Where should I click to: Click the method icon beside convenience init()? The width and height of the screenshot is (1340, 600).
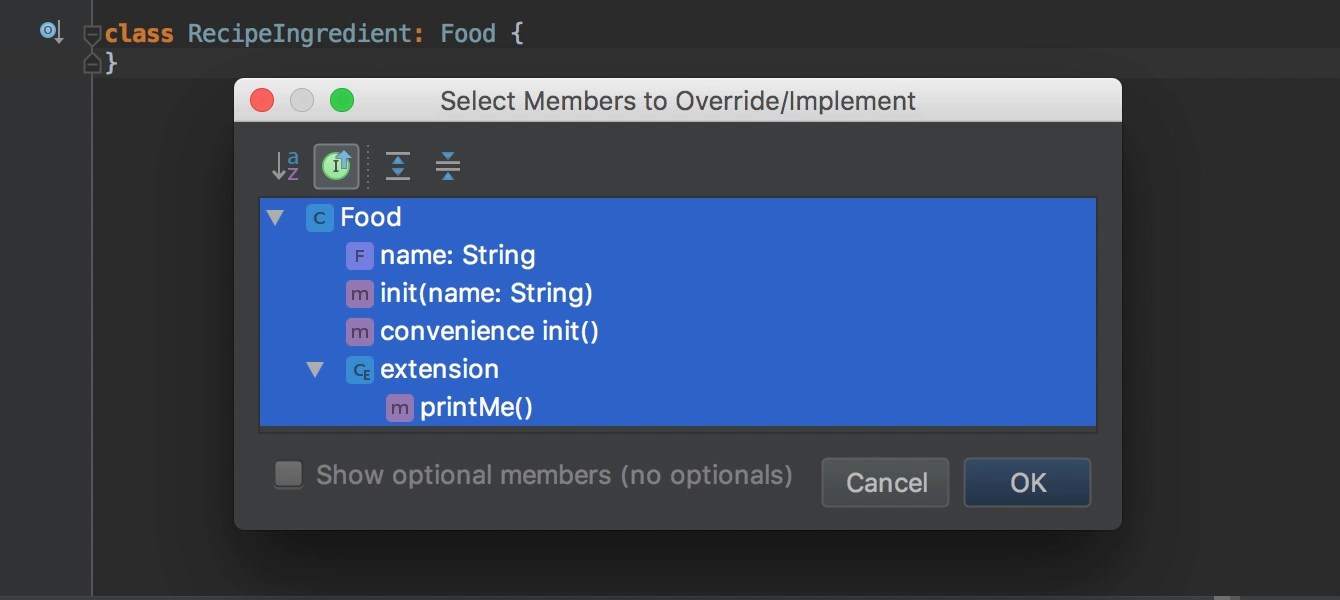(358, 331)
